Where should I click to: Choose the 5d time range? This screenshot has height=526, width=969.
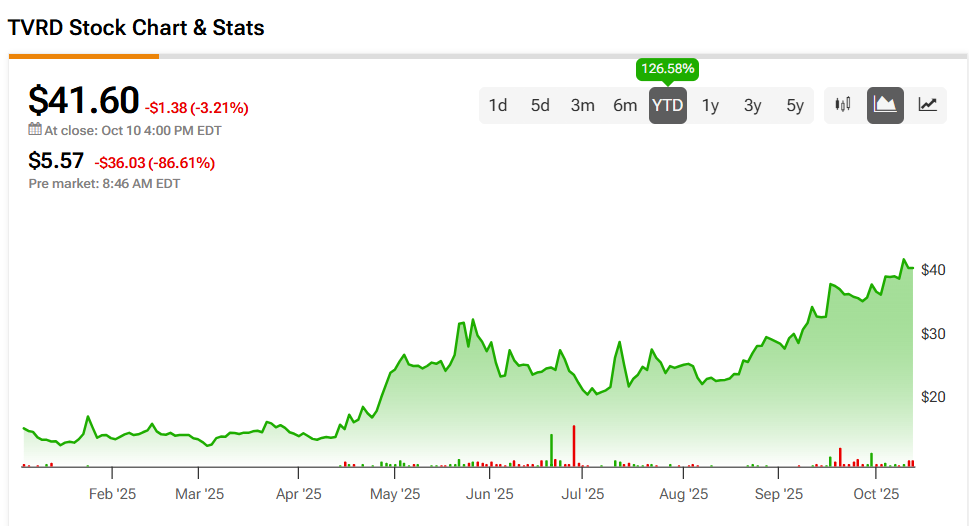pos(540,106)
